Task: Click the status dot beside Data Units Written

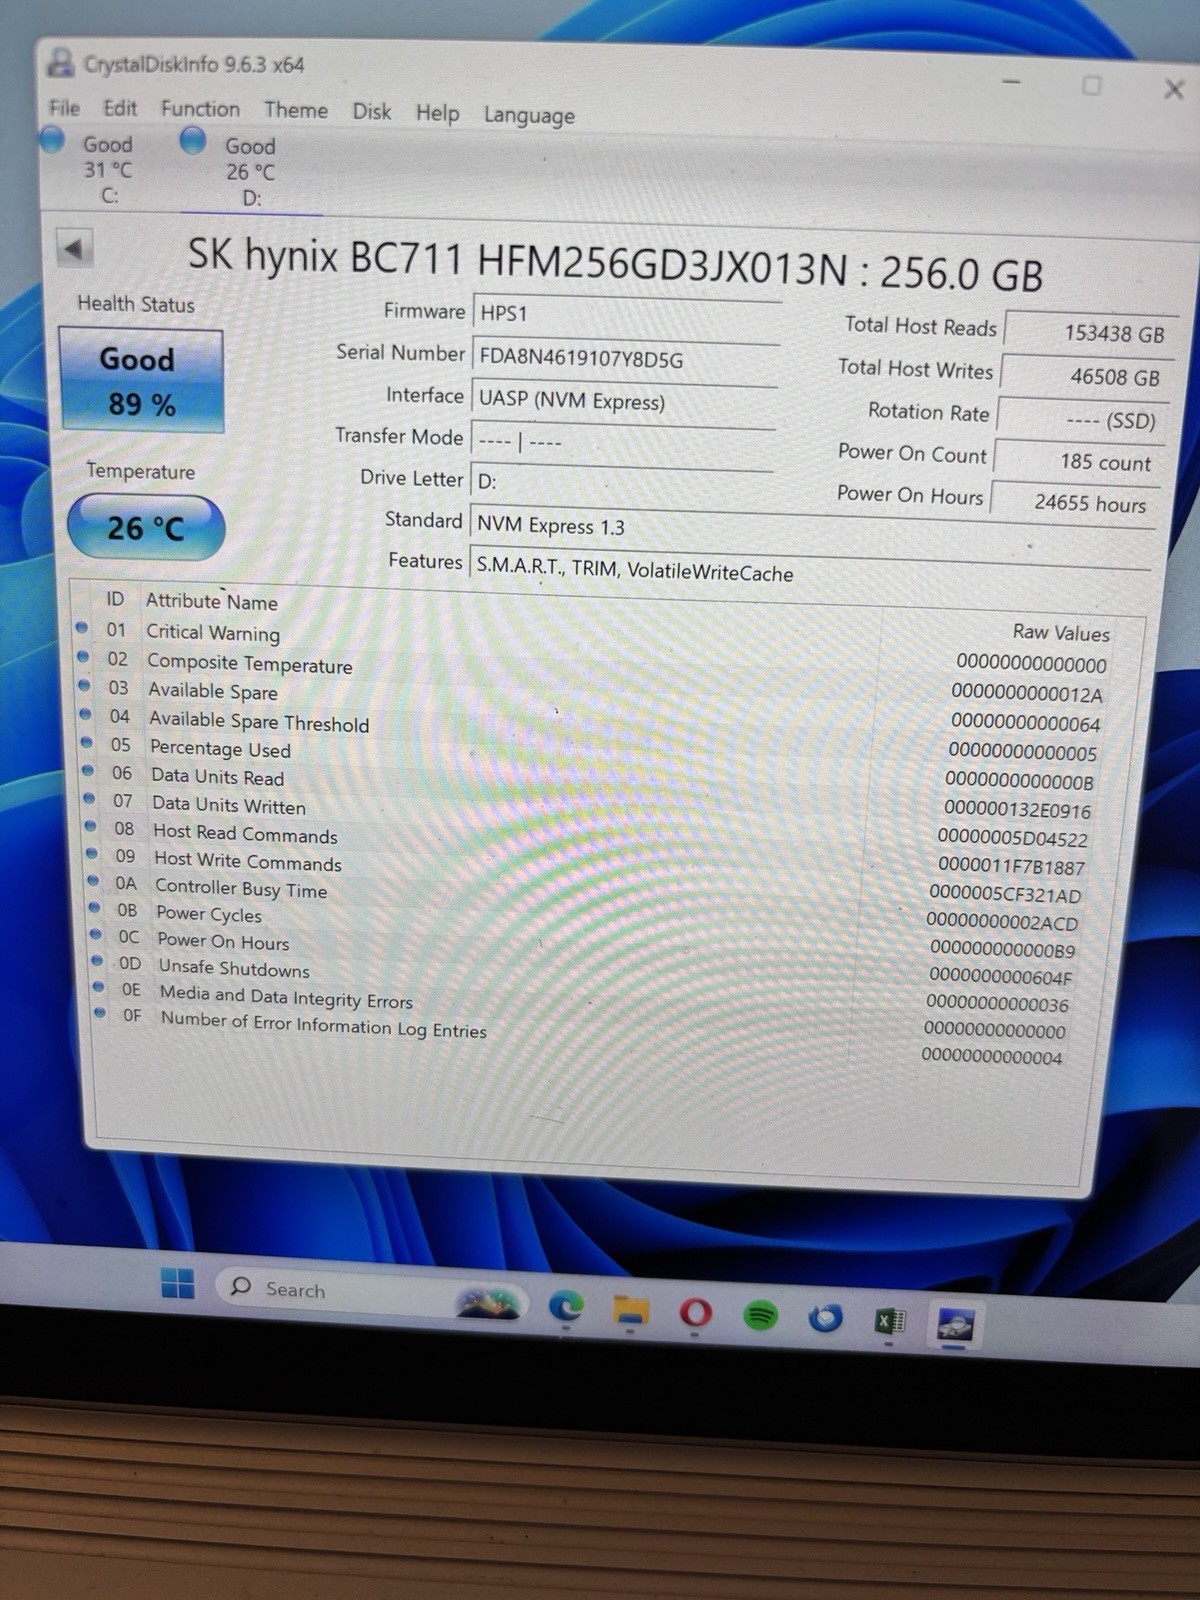Action: click(89, 799)
